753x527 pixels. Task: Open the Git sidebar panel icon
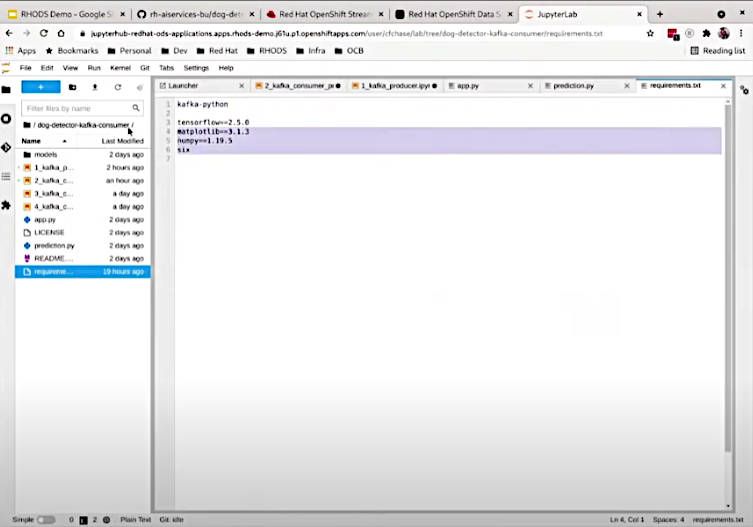(6, 147)
